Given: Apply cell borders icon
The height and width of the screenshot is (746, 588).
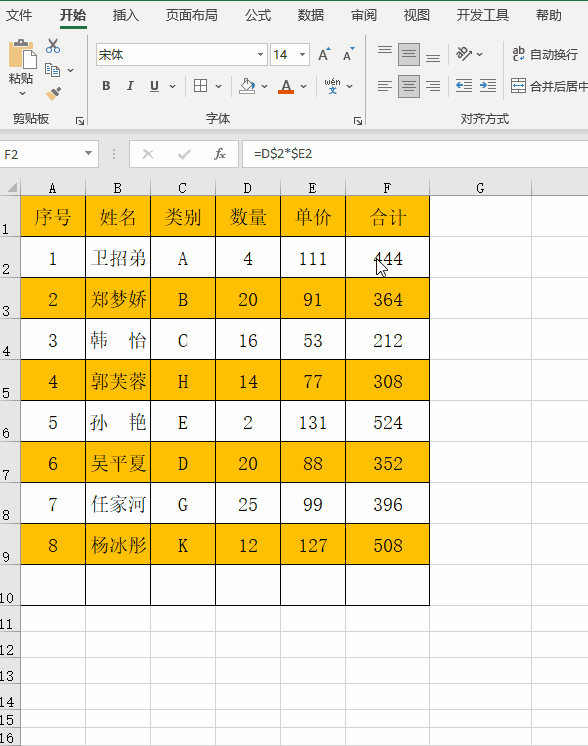Looking at the screenshot, I should [x=200, y=86].
